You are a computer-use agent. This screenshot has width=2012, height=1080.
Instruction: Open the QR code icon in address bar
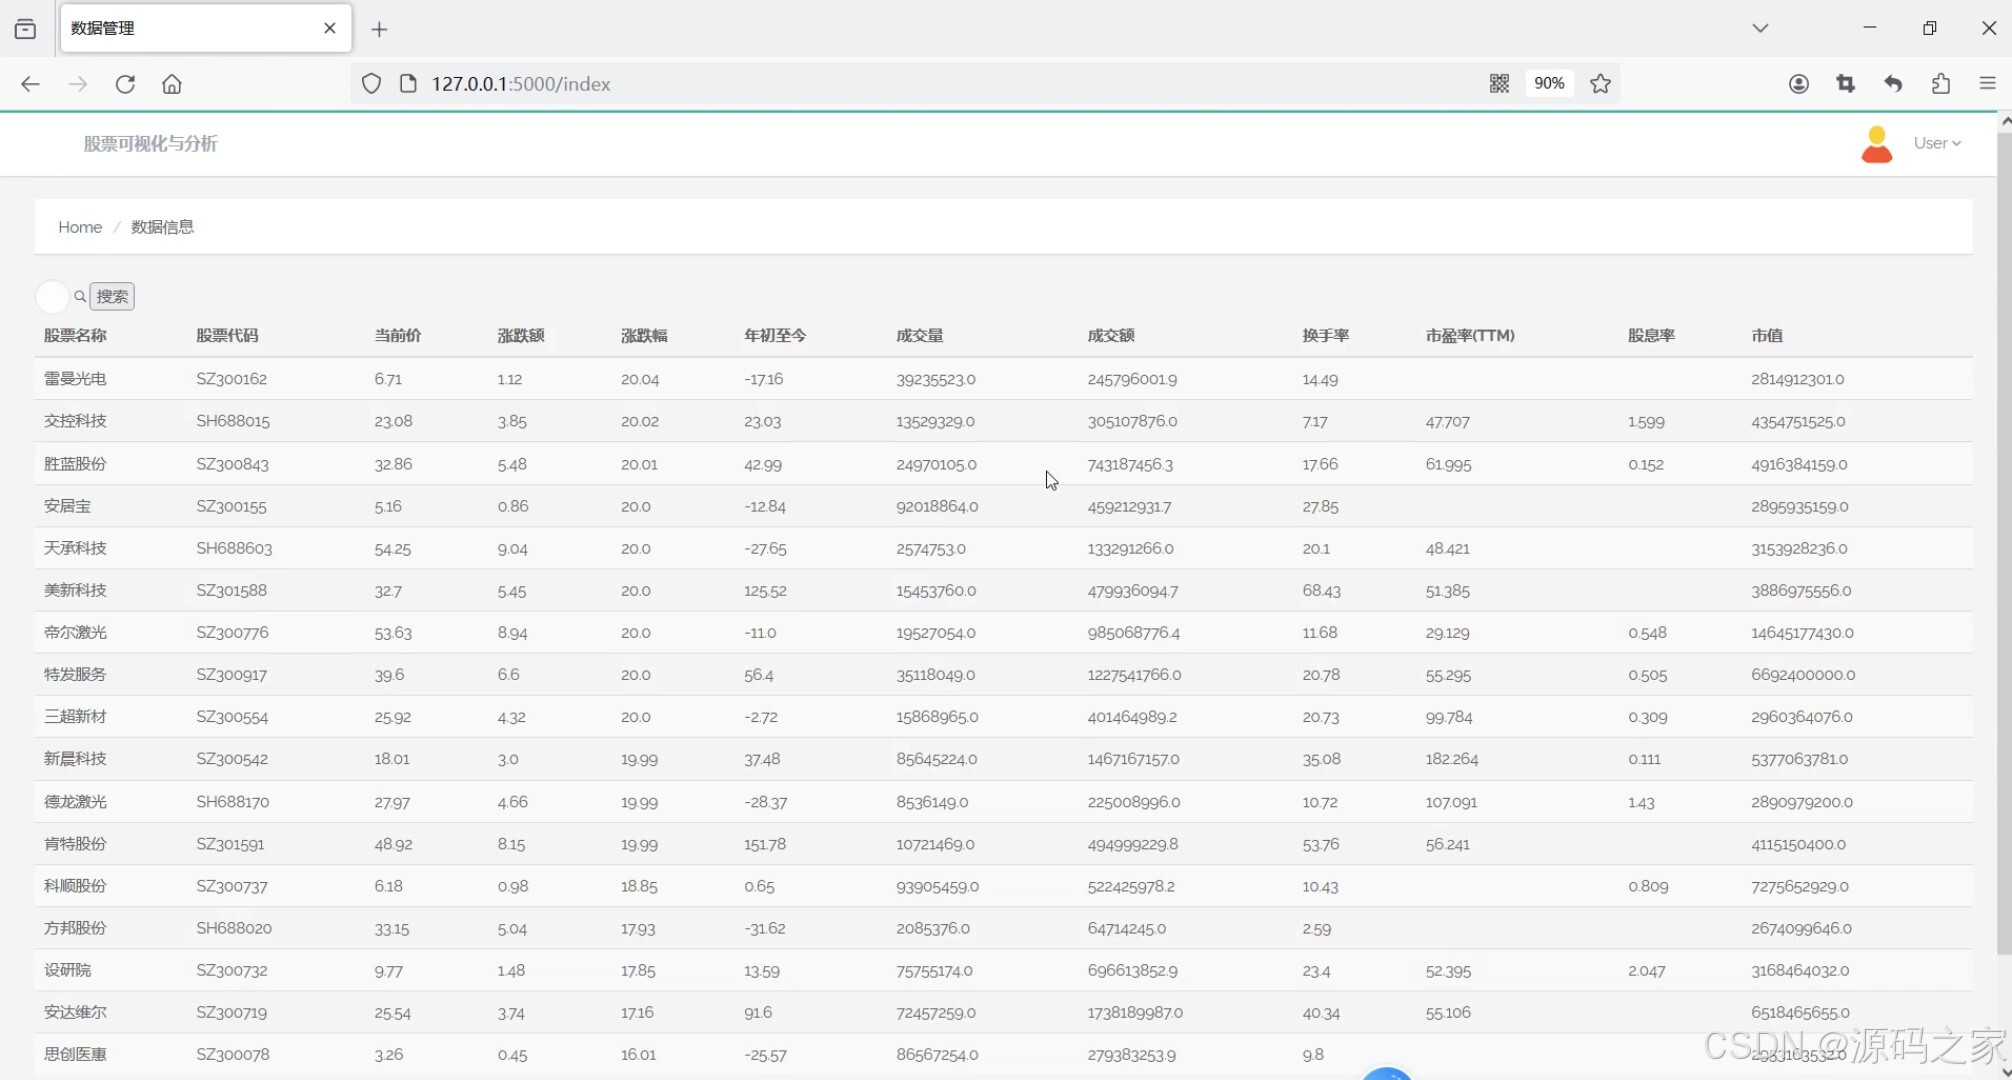pos(1498,84)
